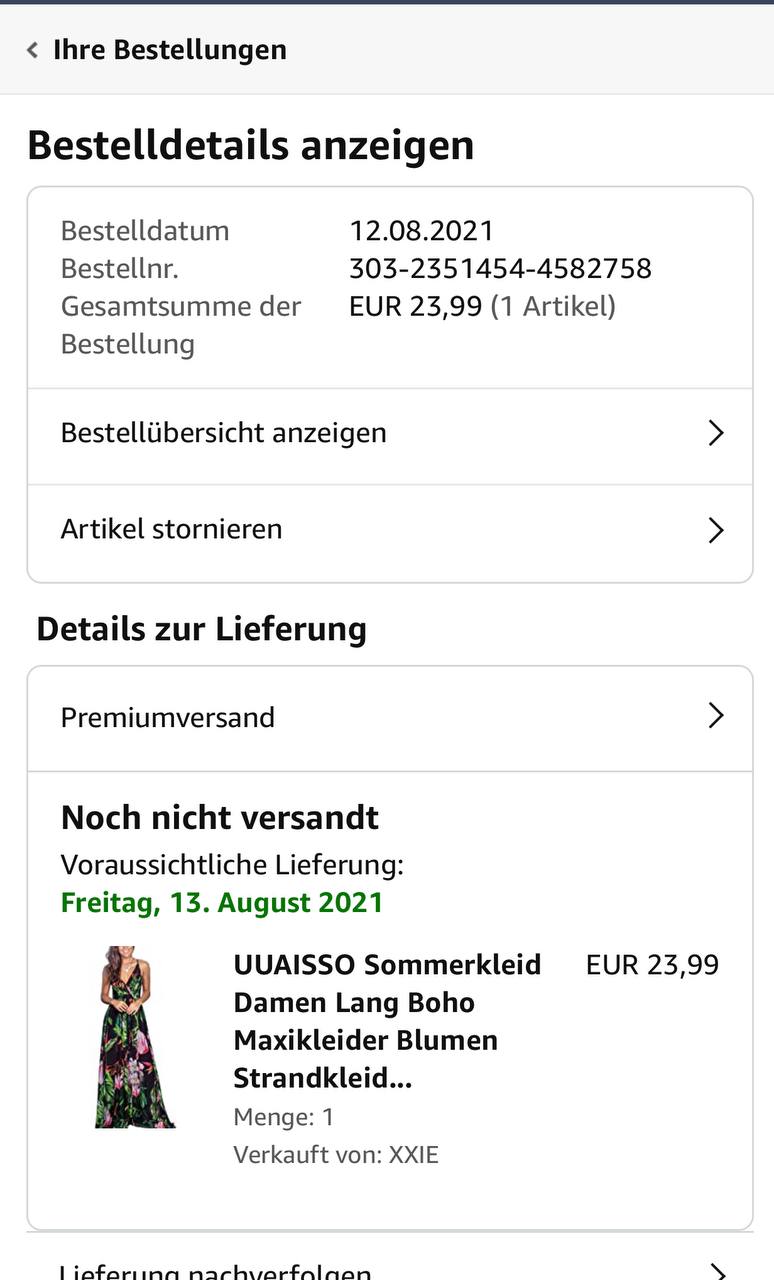Click the chevron beside Bestellübersicht anzeigen

pos(716,433)
